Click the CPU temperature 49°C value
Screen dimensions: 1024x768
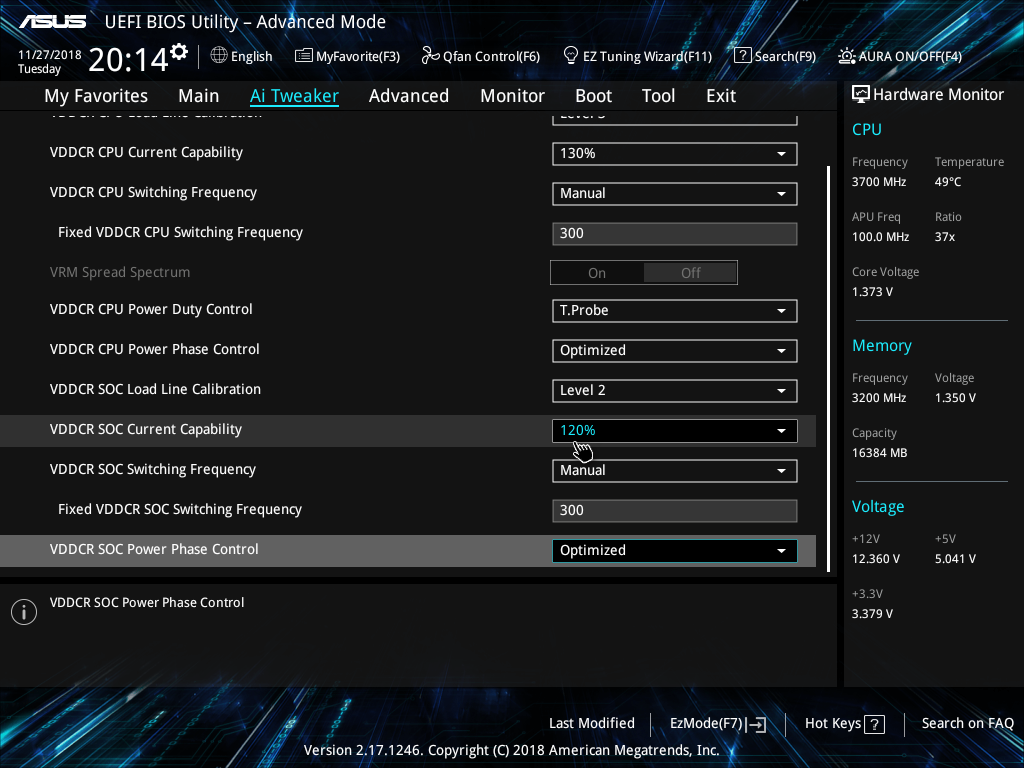(948, 182)
